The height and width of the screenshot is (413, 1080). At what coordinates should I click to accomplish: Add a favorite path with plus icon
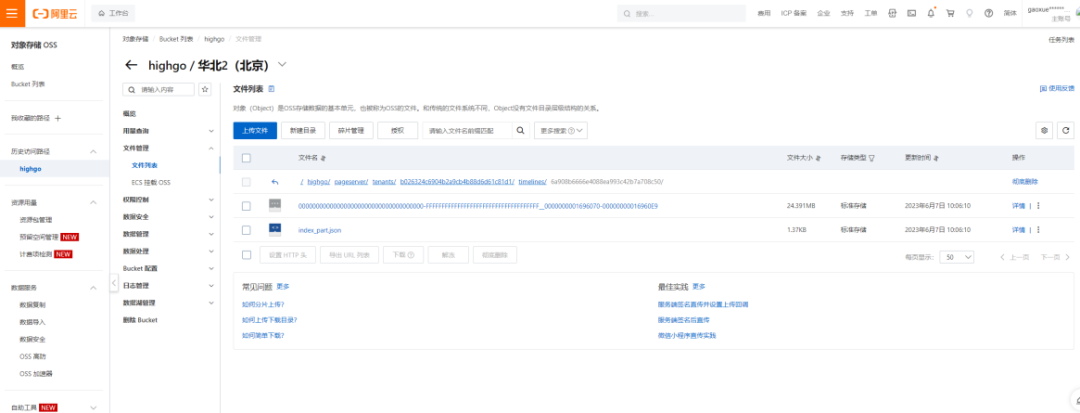click(x=58, y=118)
